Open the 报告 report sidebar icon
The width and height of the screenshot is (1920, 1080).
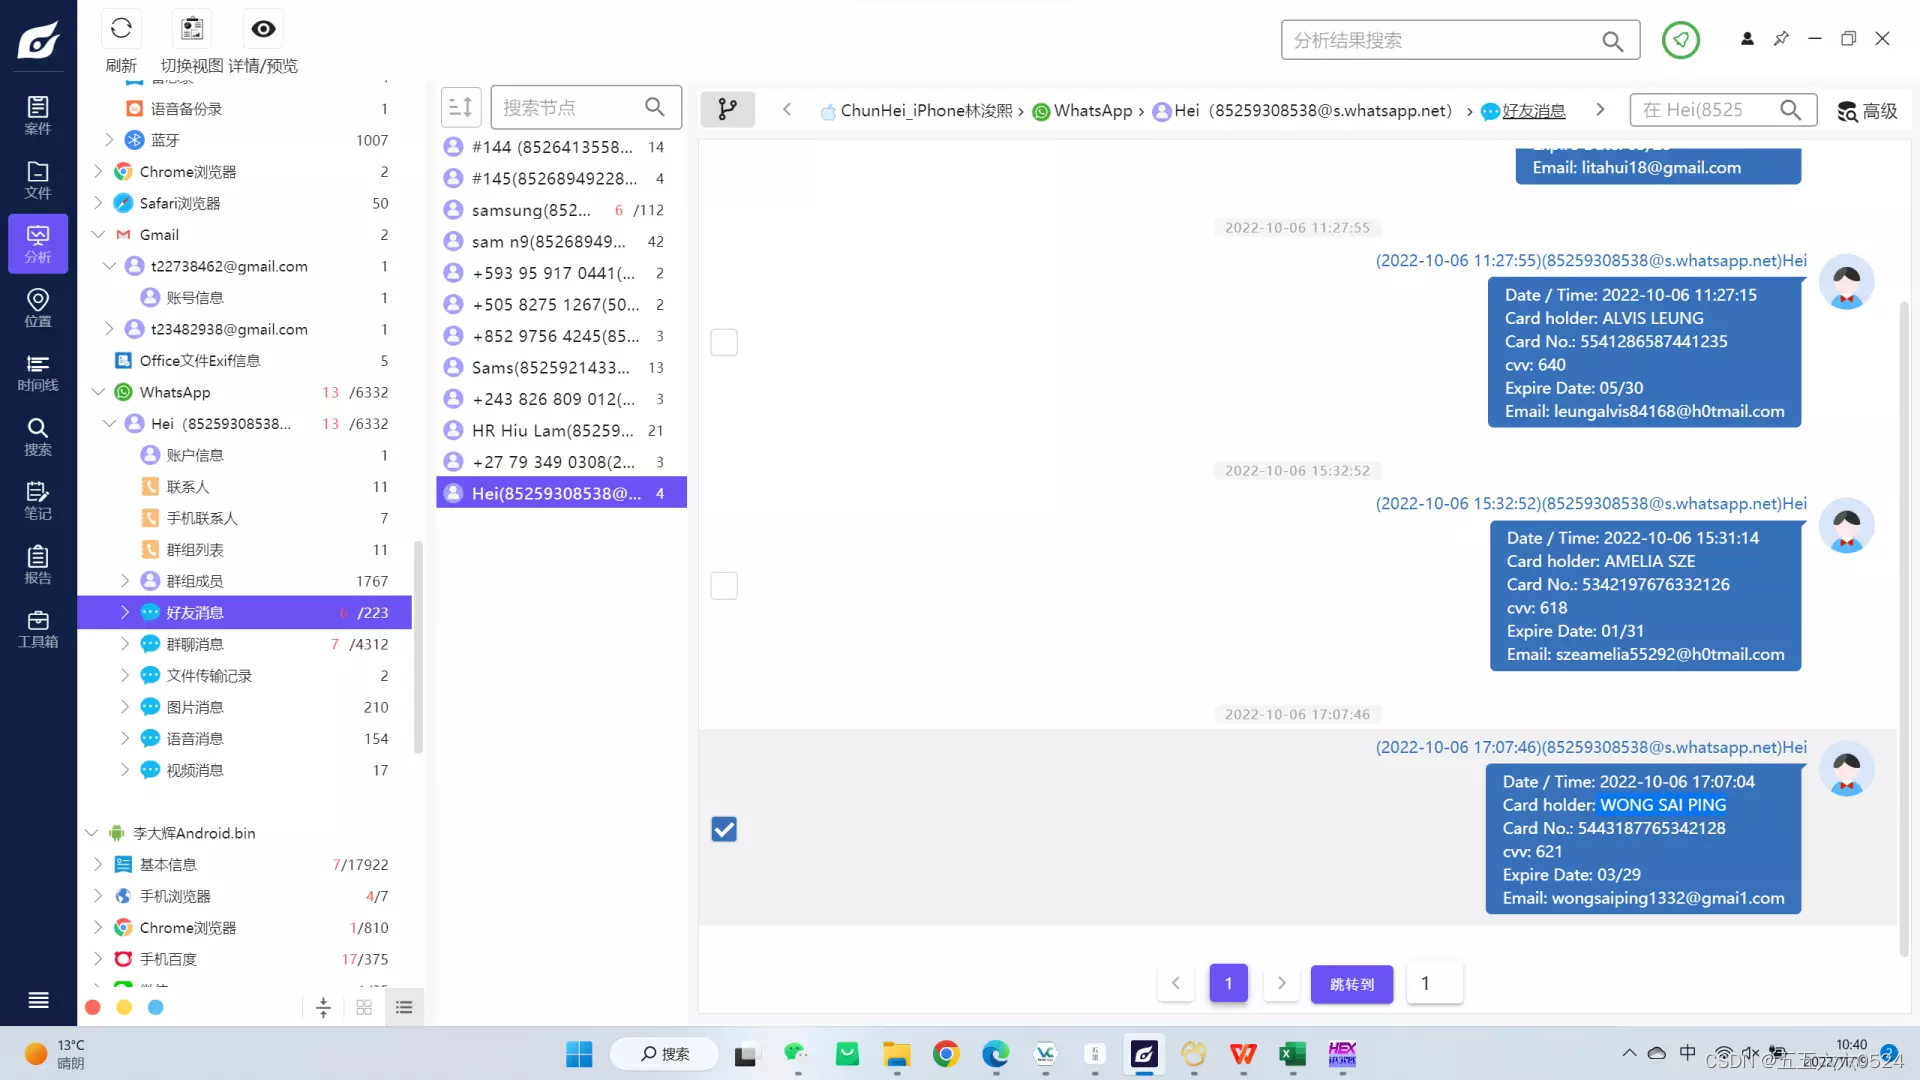[38, 564]
